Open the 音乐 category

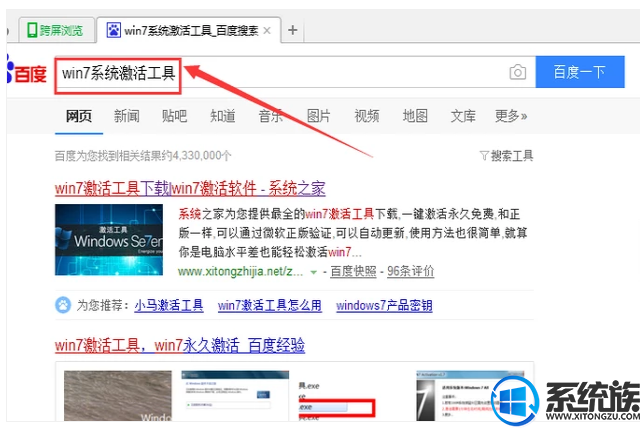(271, 116)
